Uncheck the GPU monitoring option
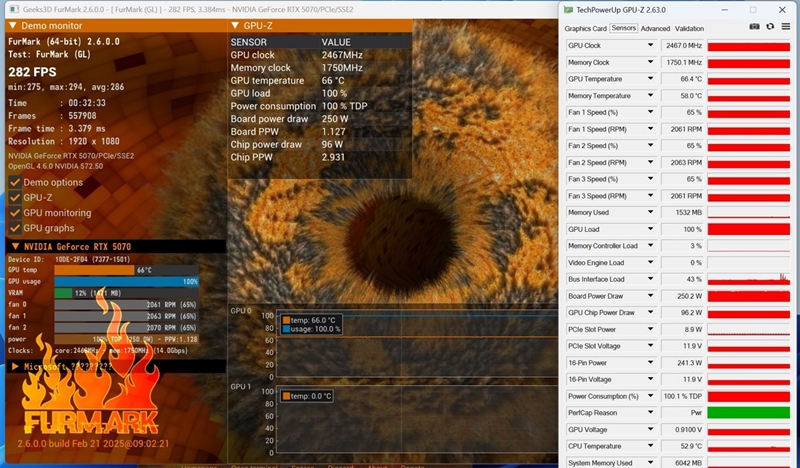The image size is (800, 468). tap(15, 212)
